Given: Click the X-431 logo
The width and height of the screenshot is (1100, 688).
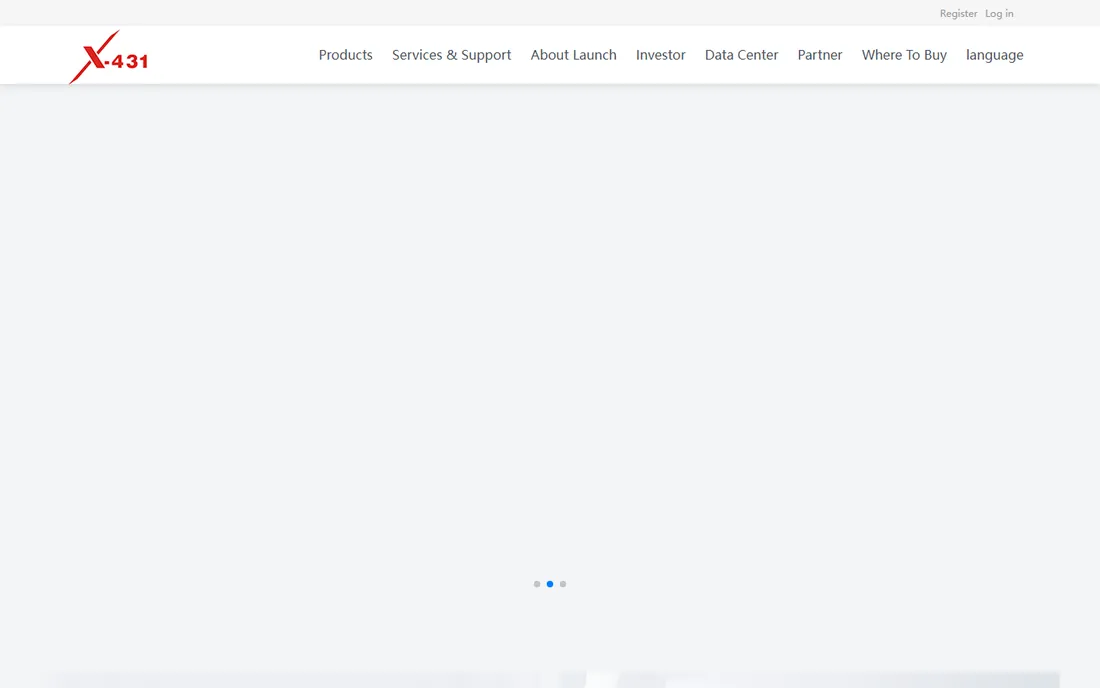Looking at the screenshot, I should coord(108,57).
